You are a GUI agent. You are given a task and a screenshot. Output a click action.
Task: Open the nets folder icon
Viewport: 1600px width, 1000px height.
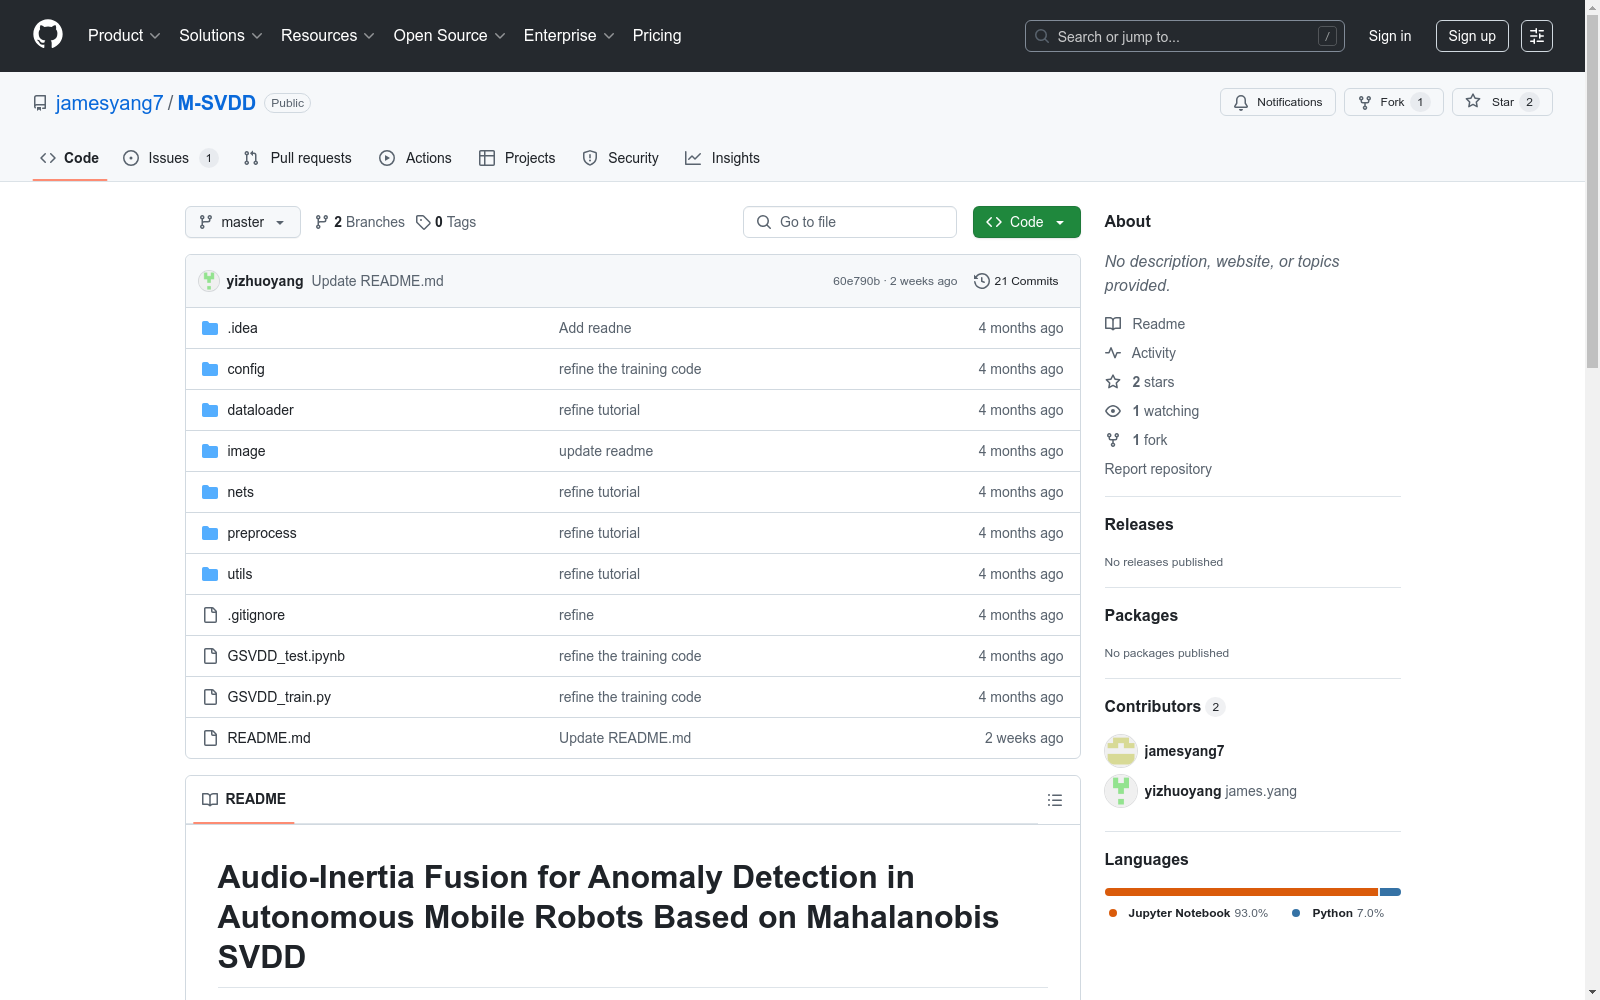210,492
